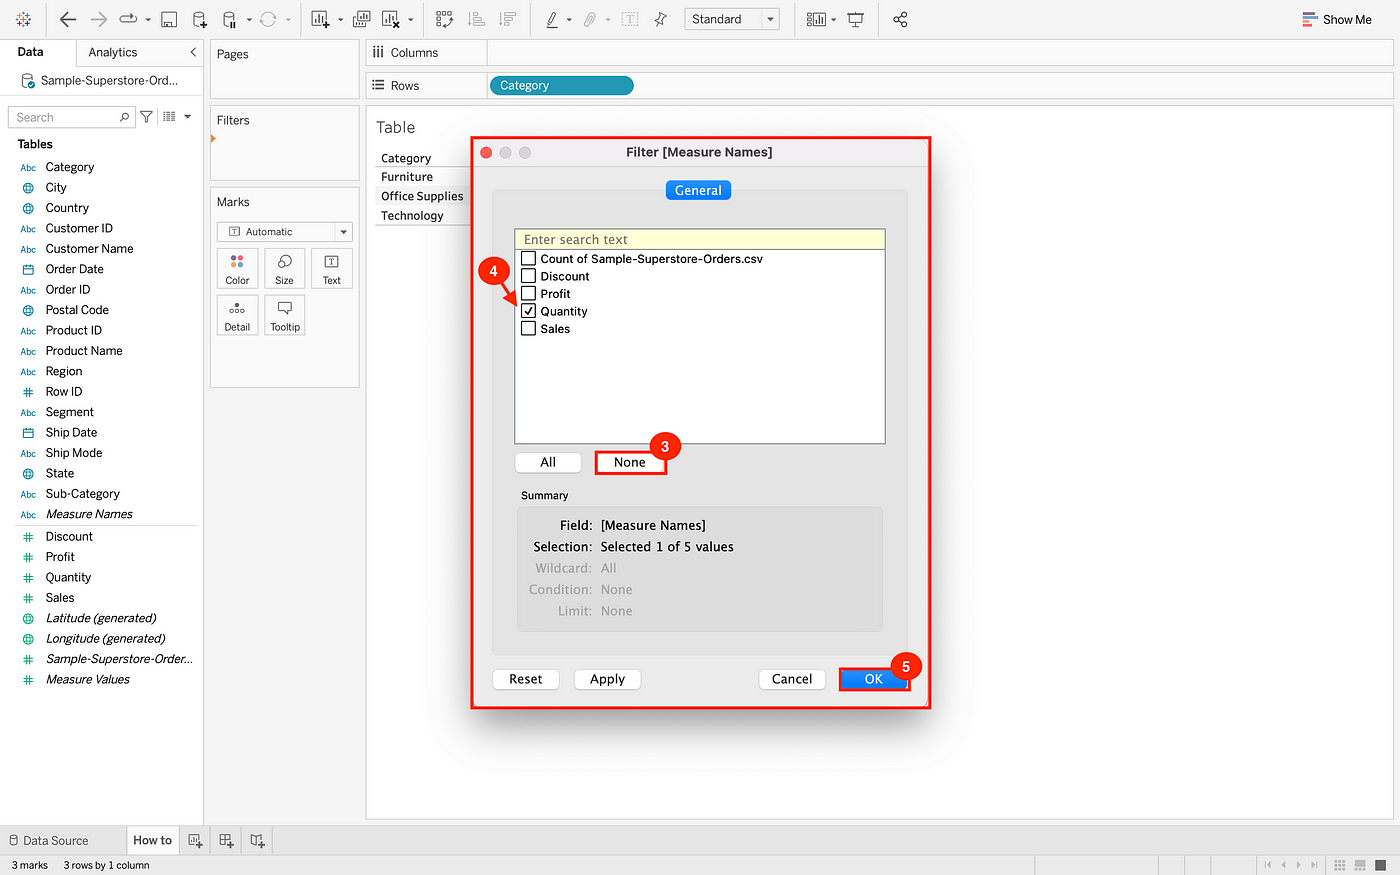This screenshot has height=875, width=1400.
Task: Click the Highlight pen icon
Action: click(552, 19)
